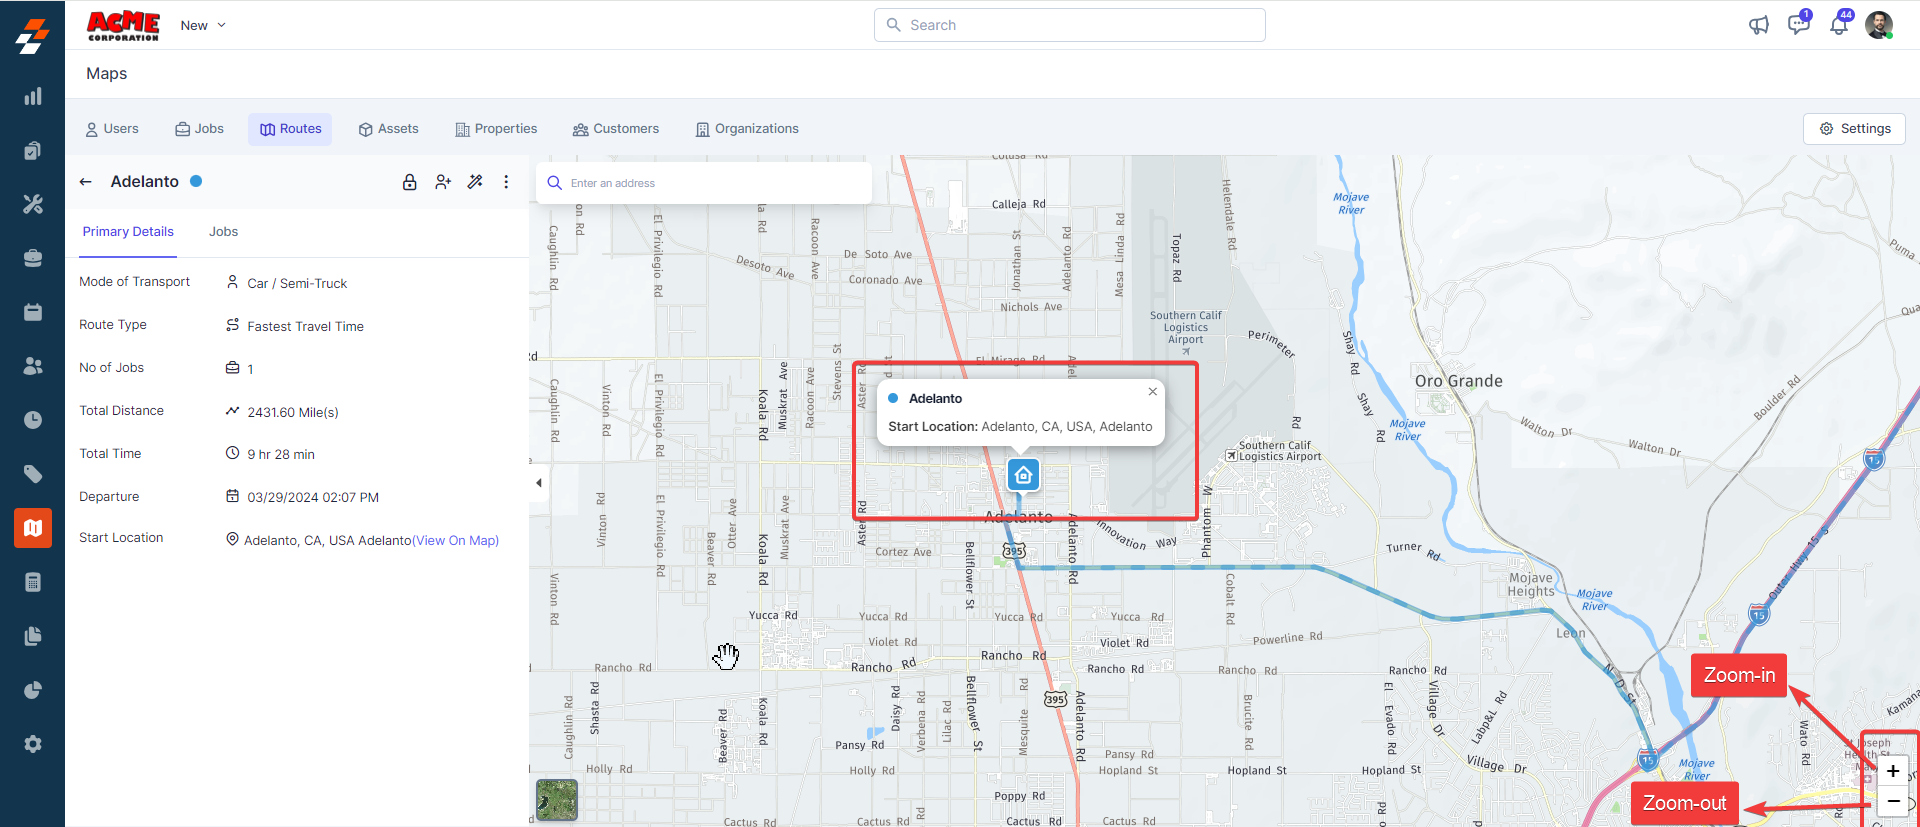This screenshot has width=1920, height=827.
Task: Select the Primary Details tab
Action: point(128,232)
